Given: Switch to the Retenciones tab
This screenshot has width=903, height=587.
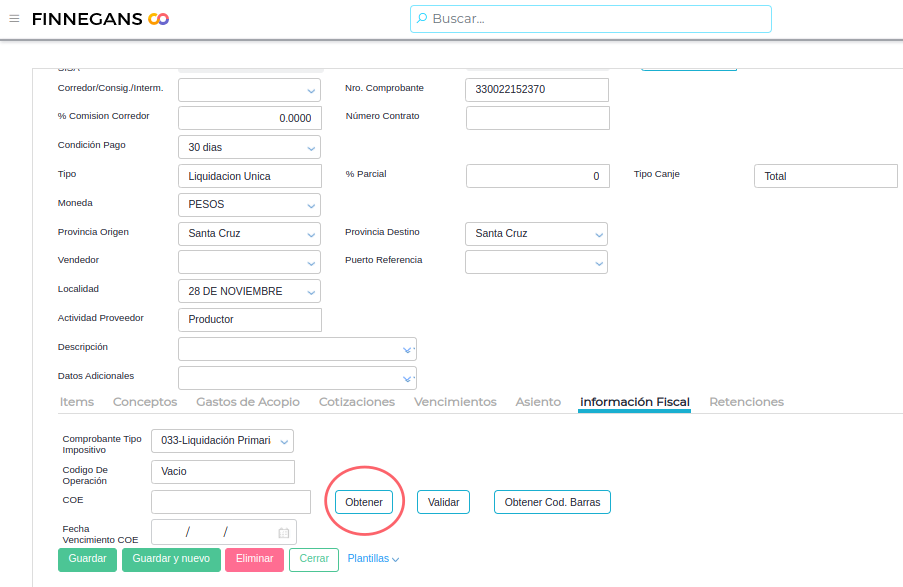Looking at the screenshot, I should 746,402.
